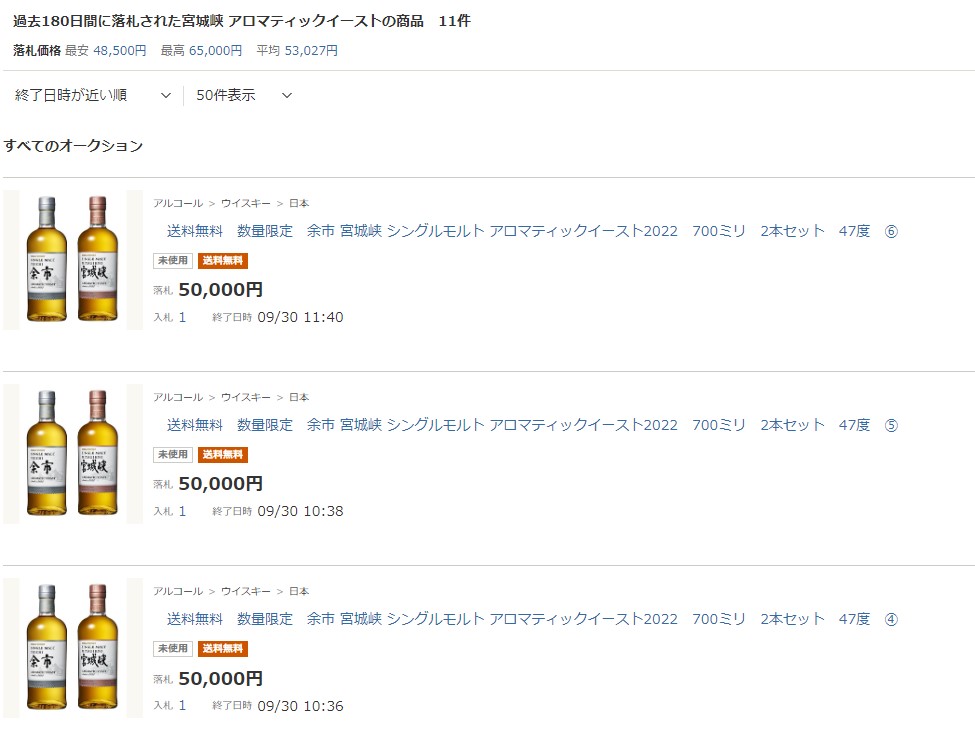Select ウイスキー breadcrumb in first listing
The width and height of the screenshot is (975, 738).
click(x=246, y=203)
